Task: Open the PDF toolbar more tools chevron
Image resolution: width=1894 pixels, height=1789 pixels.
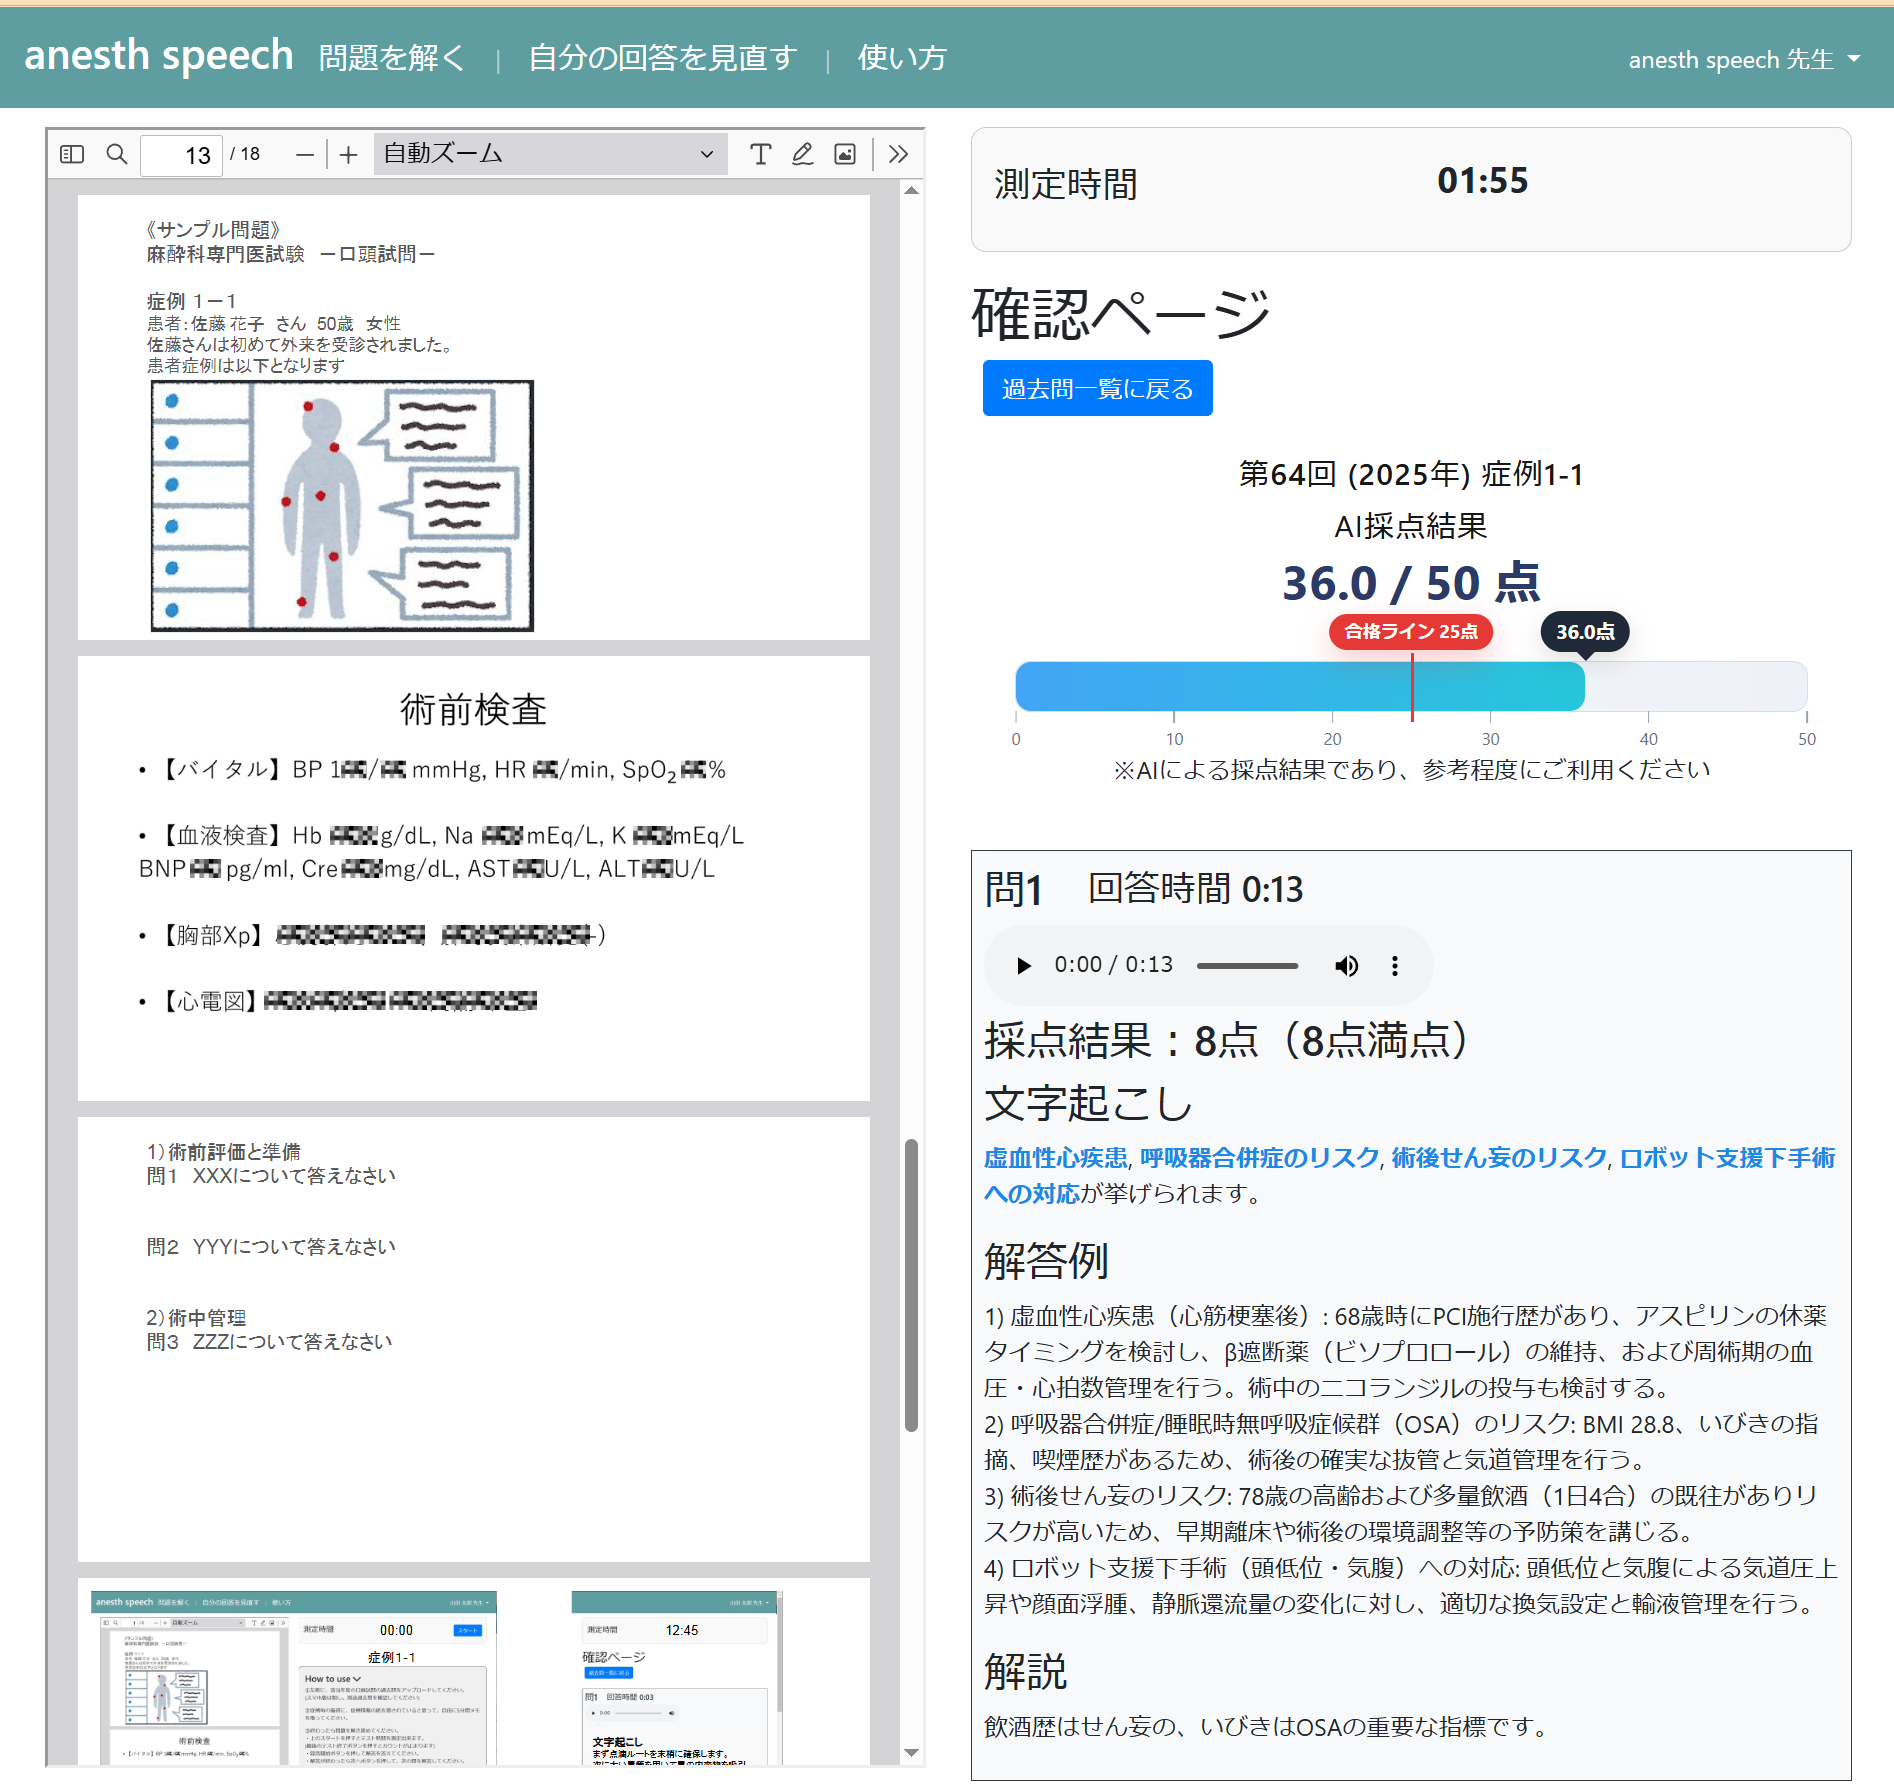Action: click(x=898, y=154)
